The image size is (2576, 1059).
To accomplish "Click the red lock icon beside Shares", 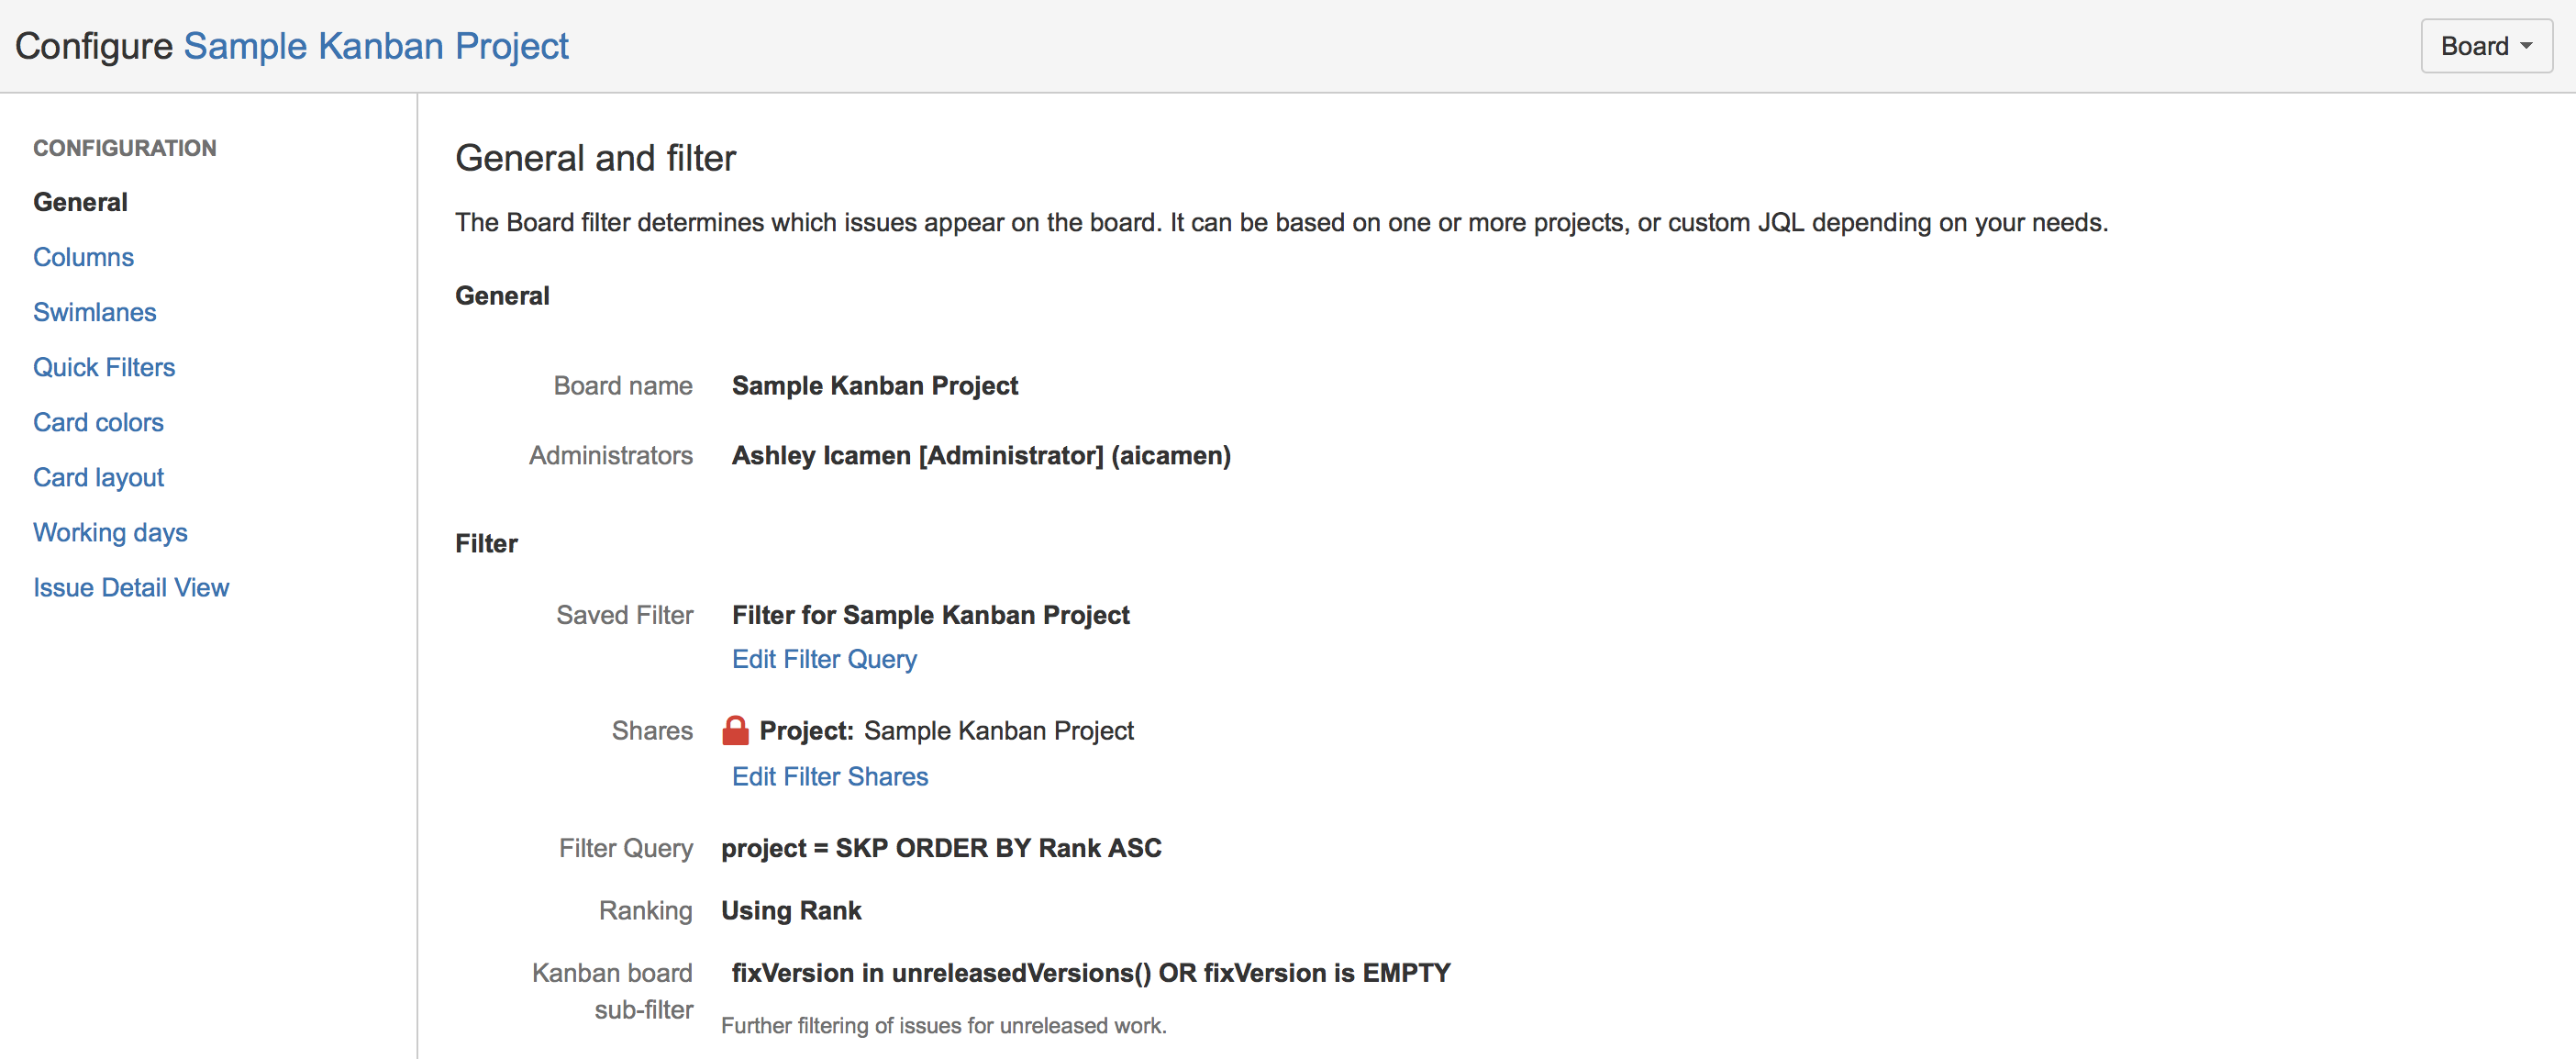I will tap(735, 730).
